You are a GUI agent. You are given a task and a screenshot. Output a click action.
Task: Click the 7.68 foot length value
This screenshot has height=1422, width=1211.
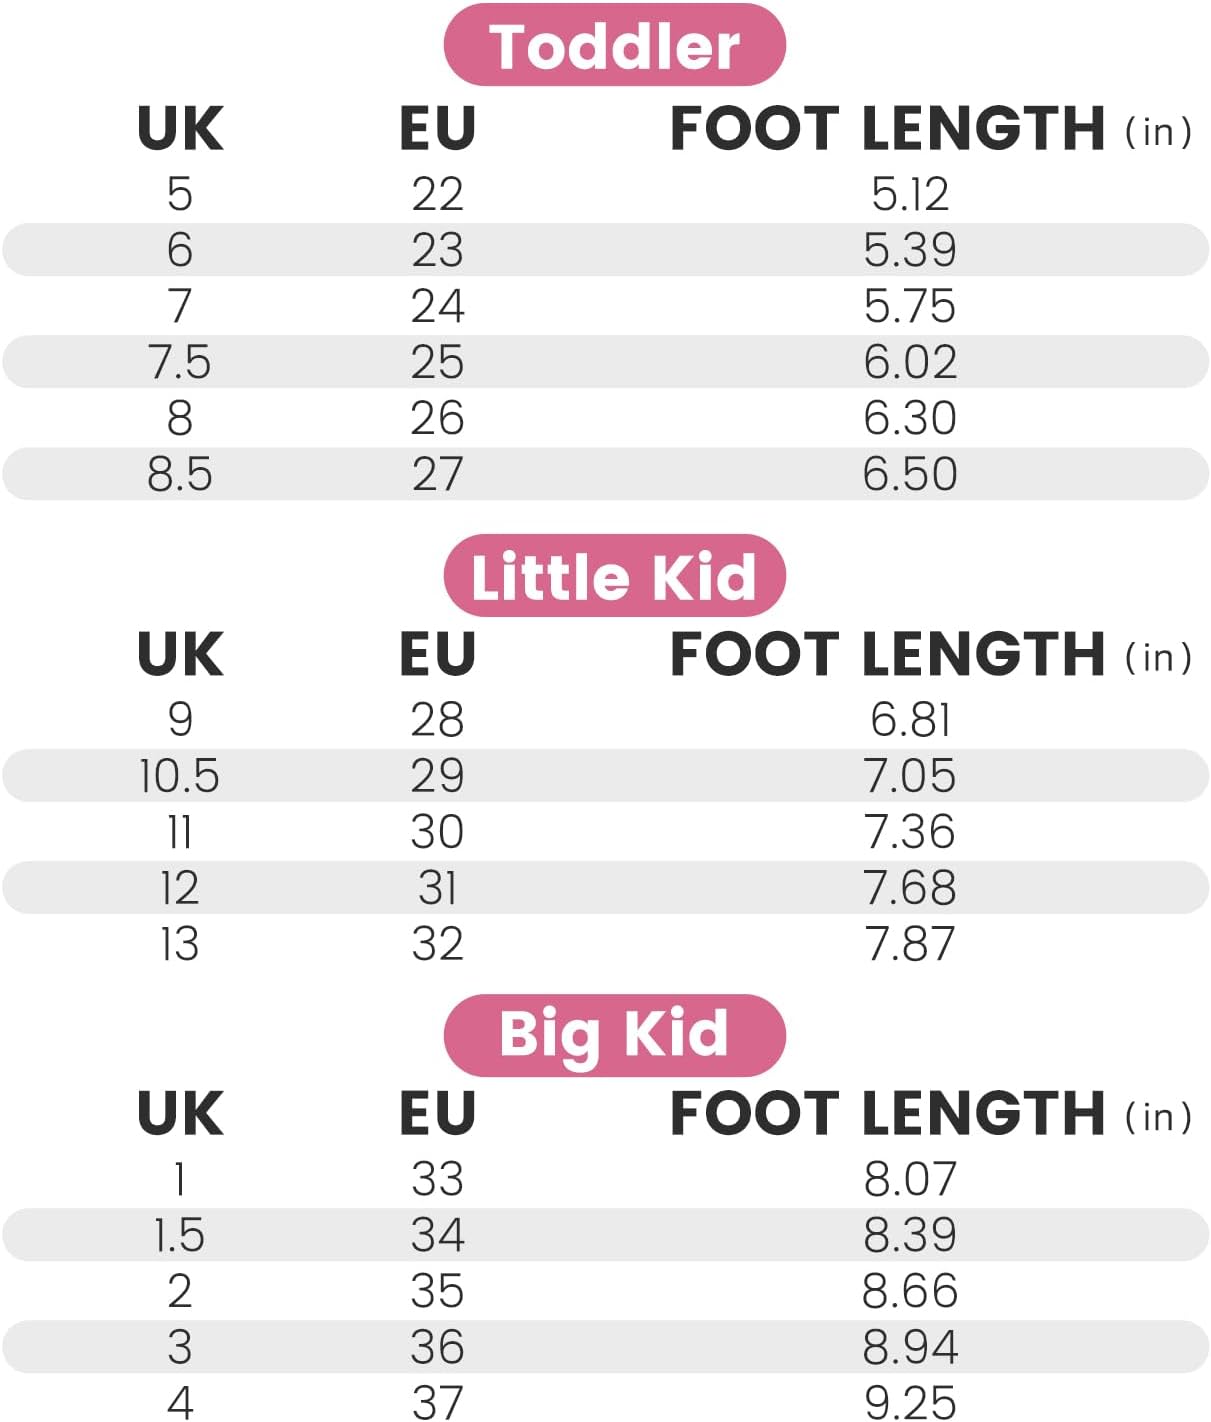point(909,888)
